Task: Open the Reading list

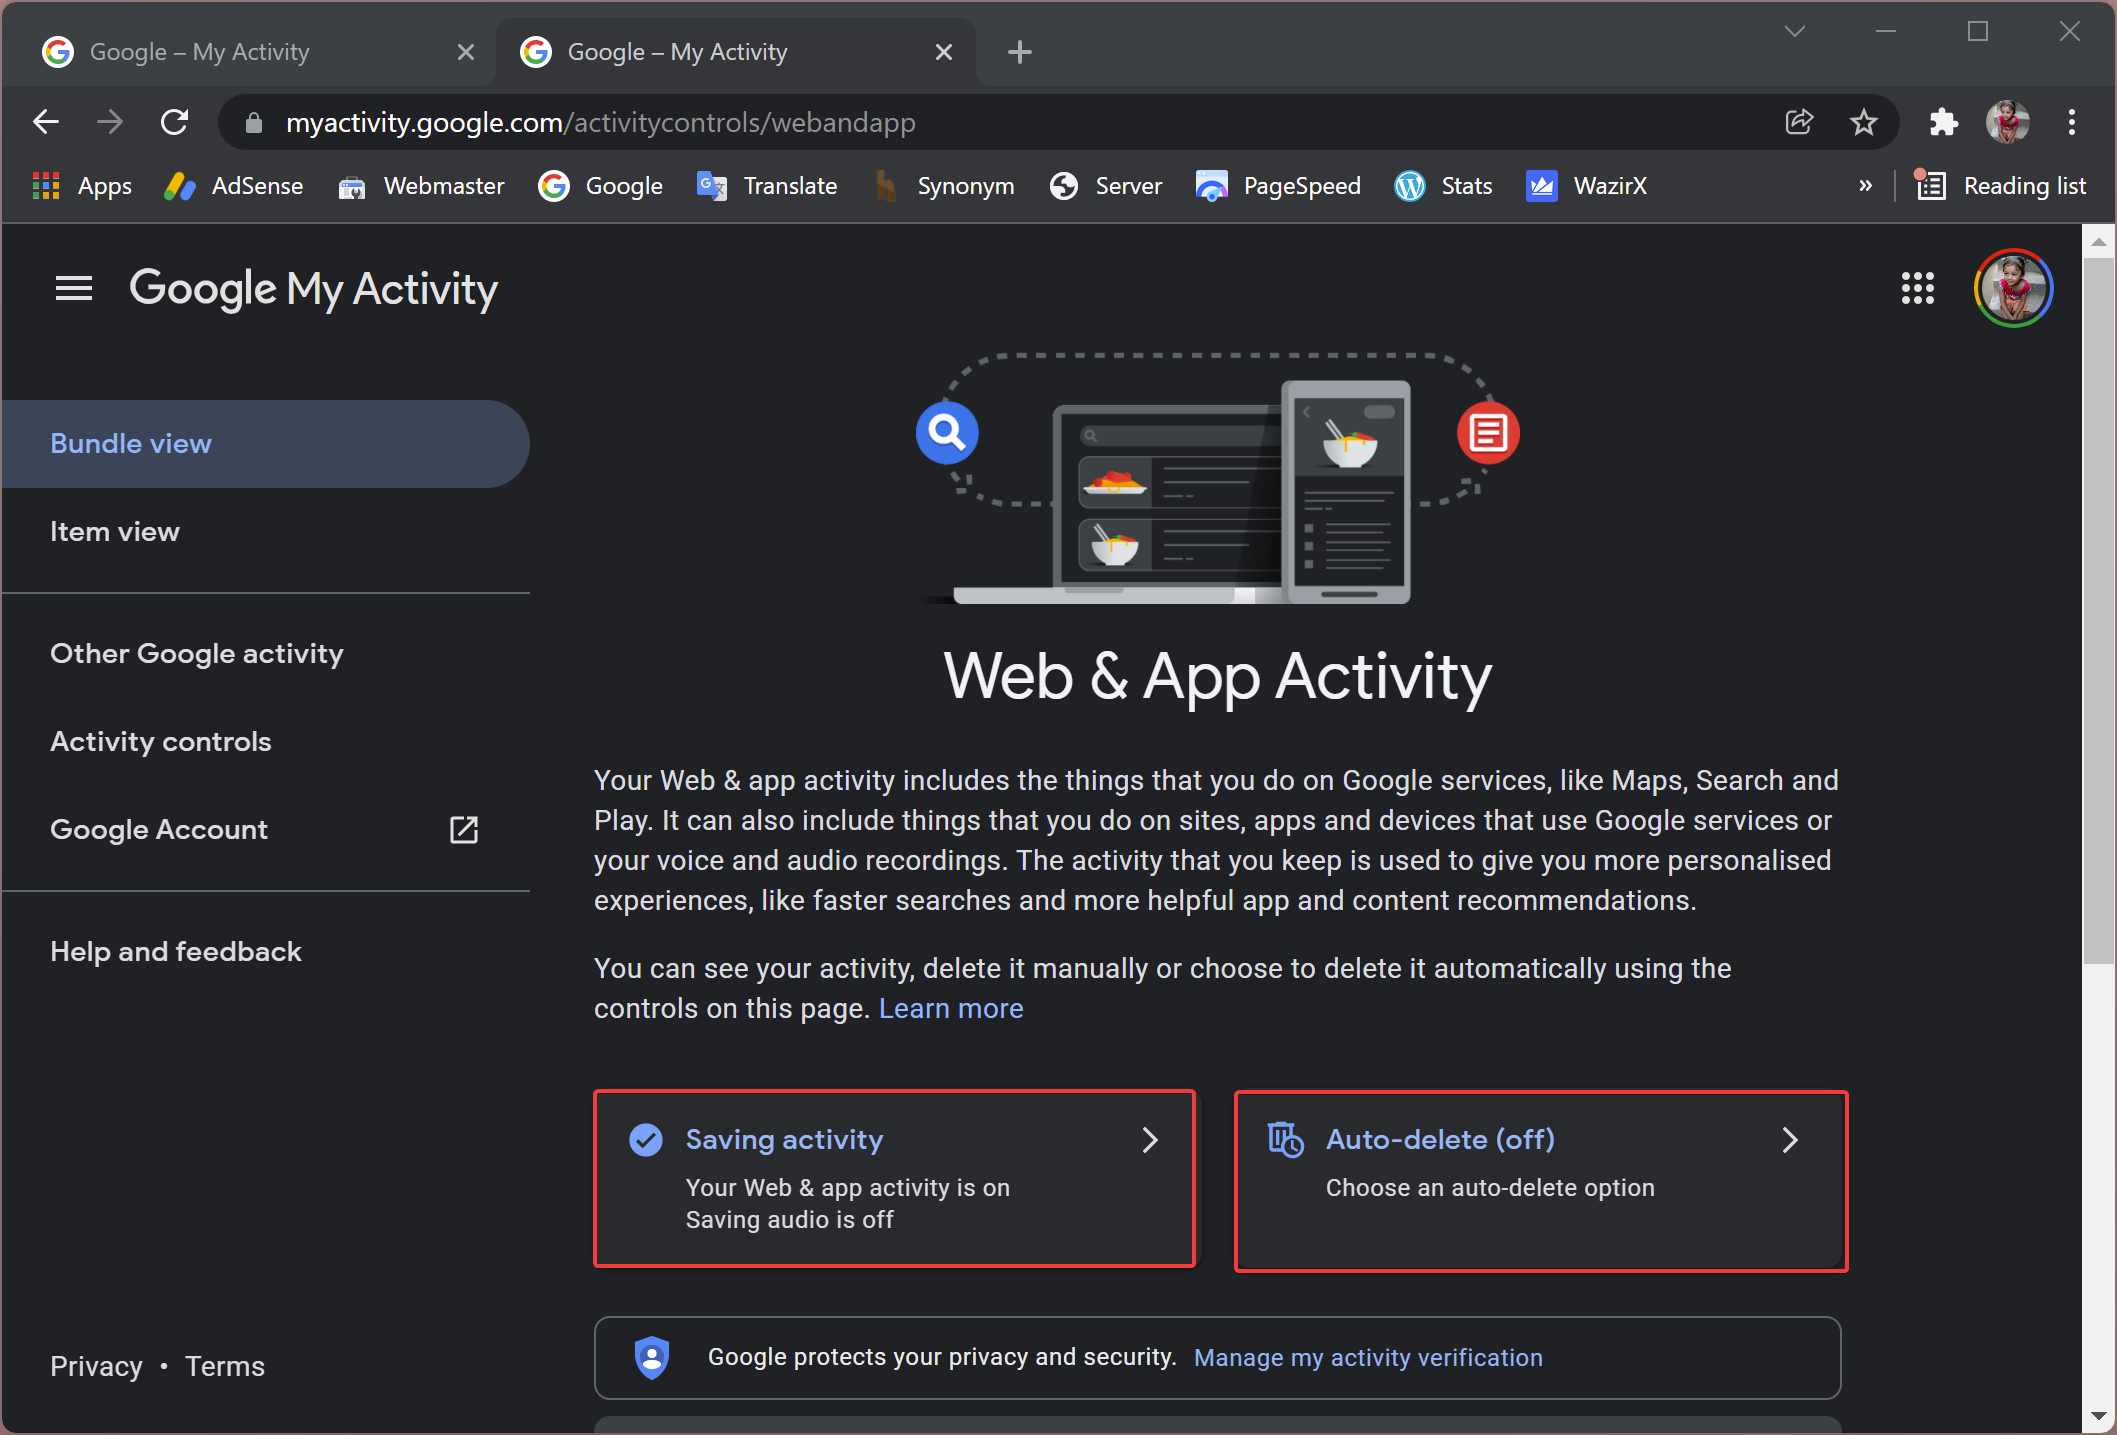Action: pos(2000,186)
